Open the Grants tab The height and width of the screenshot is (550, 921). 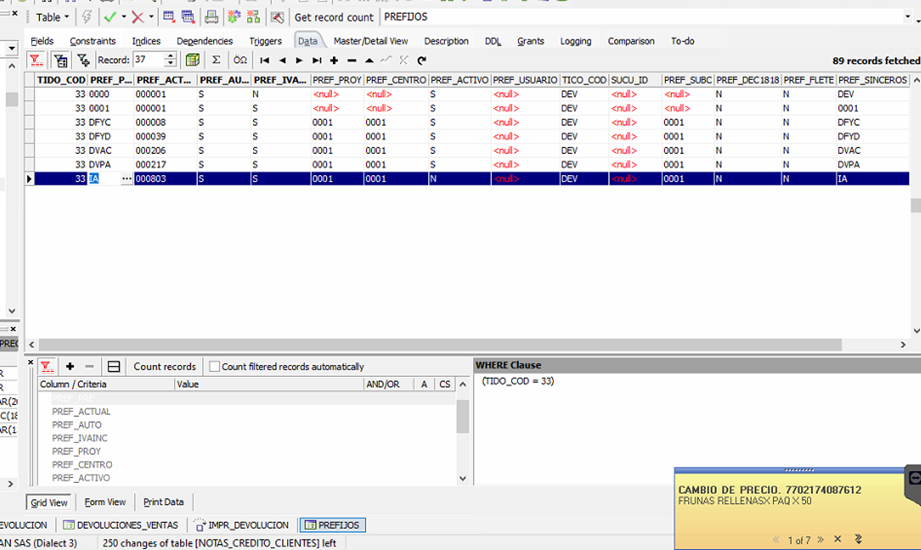[530, 41]
